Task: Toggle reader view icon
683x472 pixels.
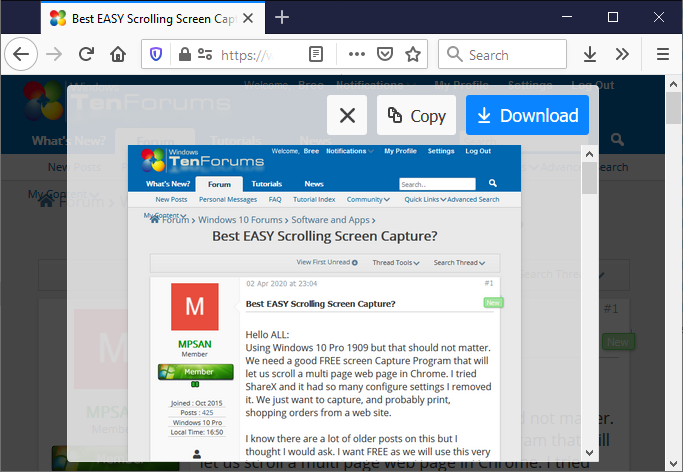Action: (315, 54)
